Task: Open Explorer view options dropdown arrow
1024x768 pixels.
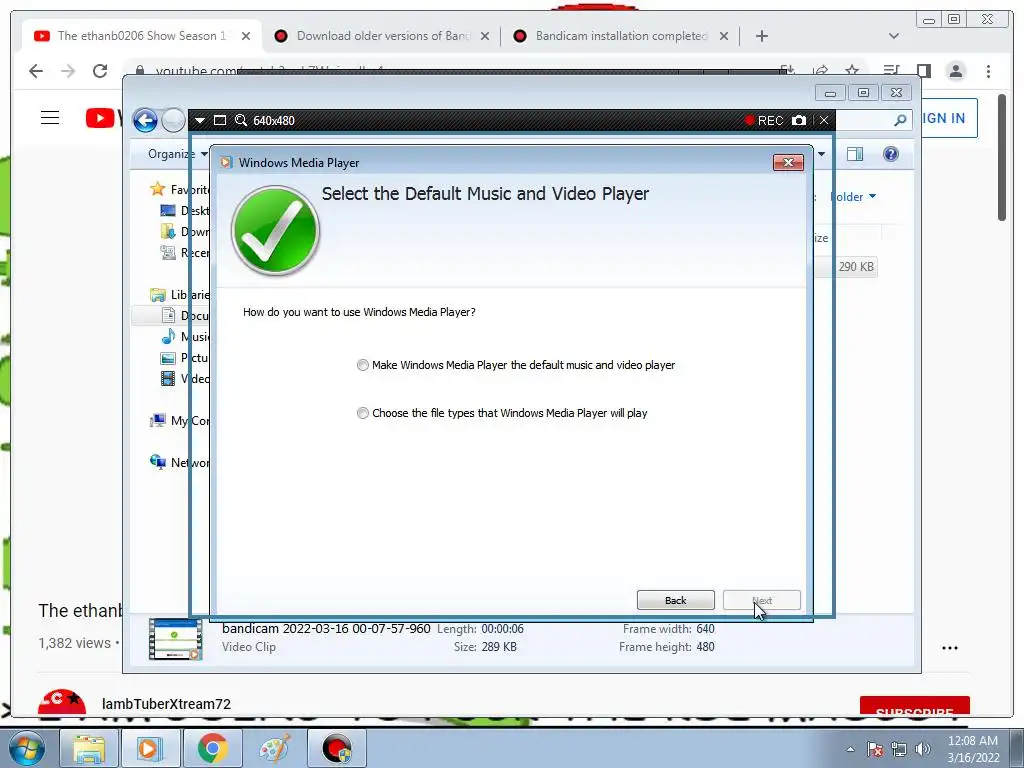Action: (x=822, y=154)
